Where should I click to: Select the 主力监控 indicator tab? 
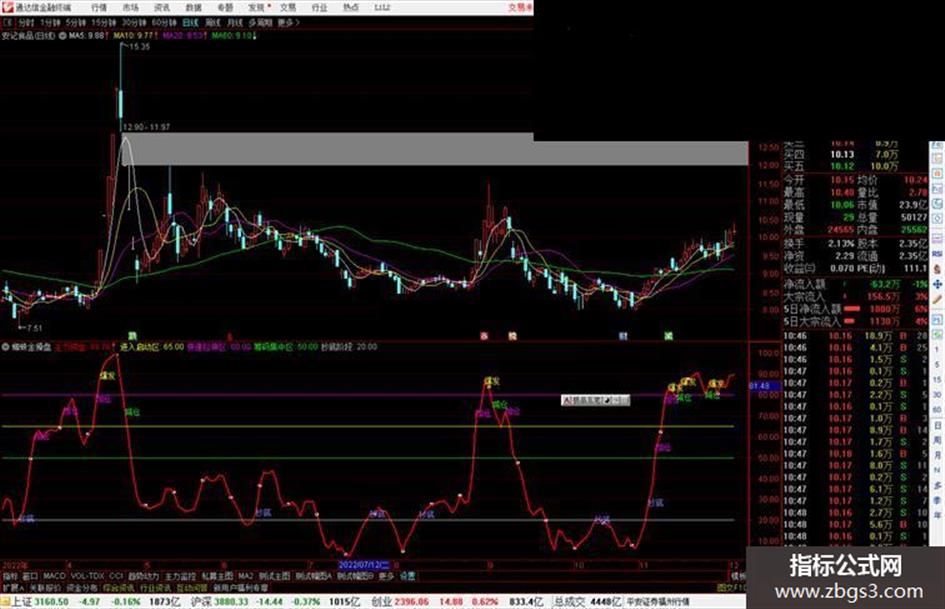point(180,576)
